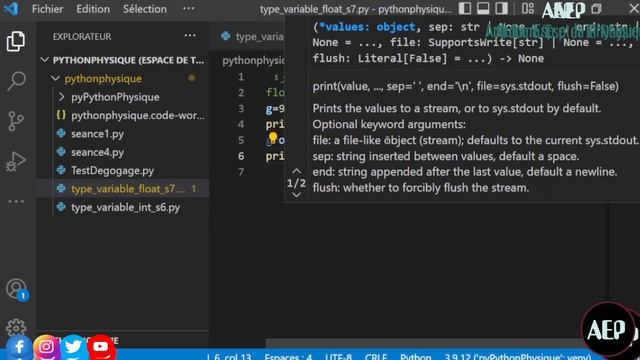Click the braces icon of code-workspace file
The height and width of the screenshot is (360, 640).
pos(61,115)
